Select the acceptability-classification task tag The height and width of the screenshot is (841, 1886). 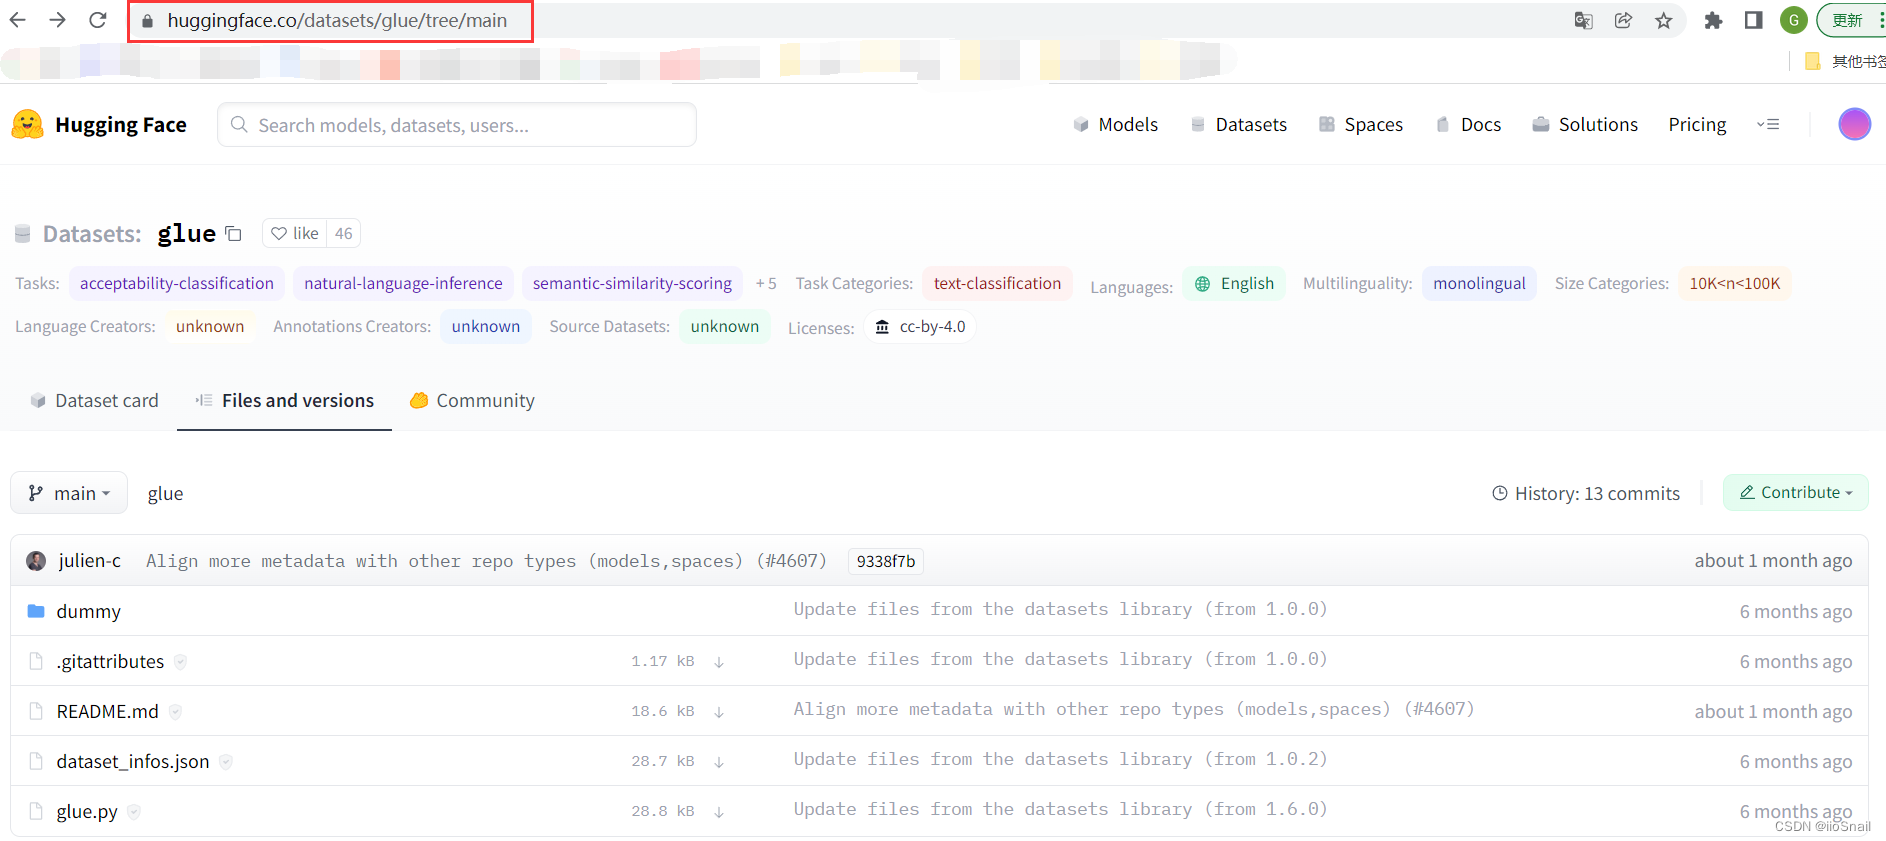point(177,283)
